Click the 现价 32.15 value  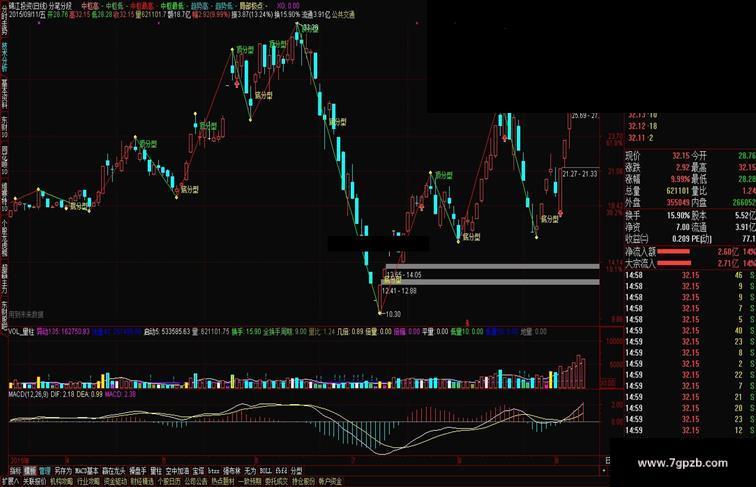[681, 156]
